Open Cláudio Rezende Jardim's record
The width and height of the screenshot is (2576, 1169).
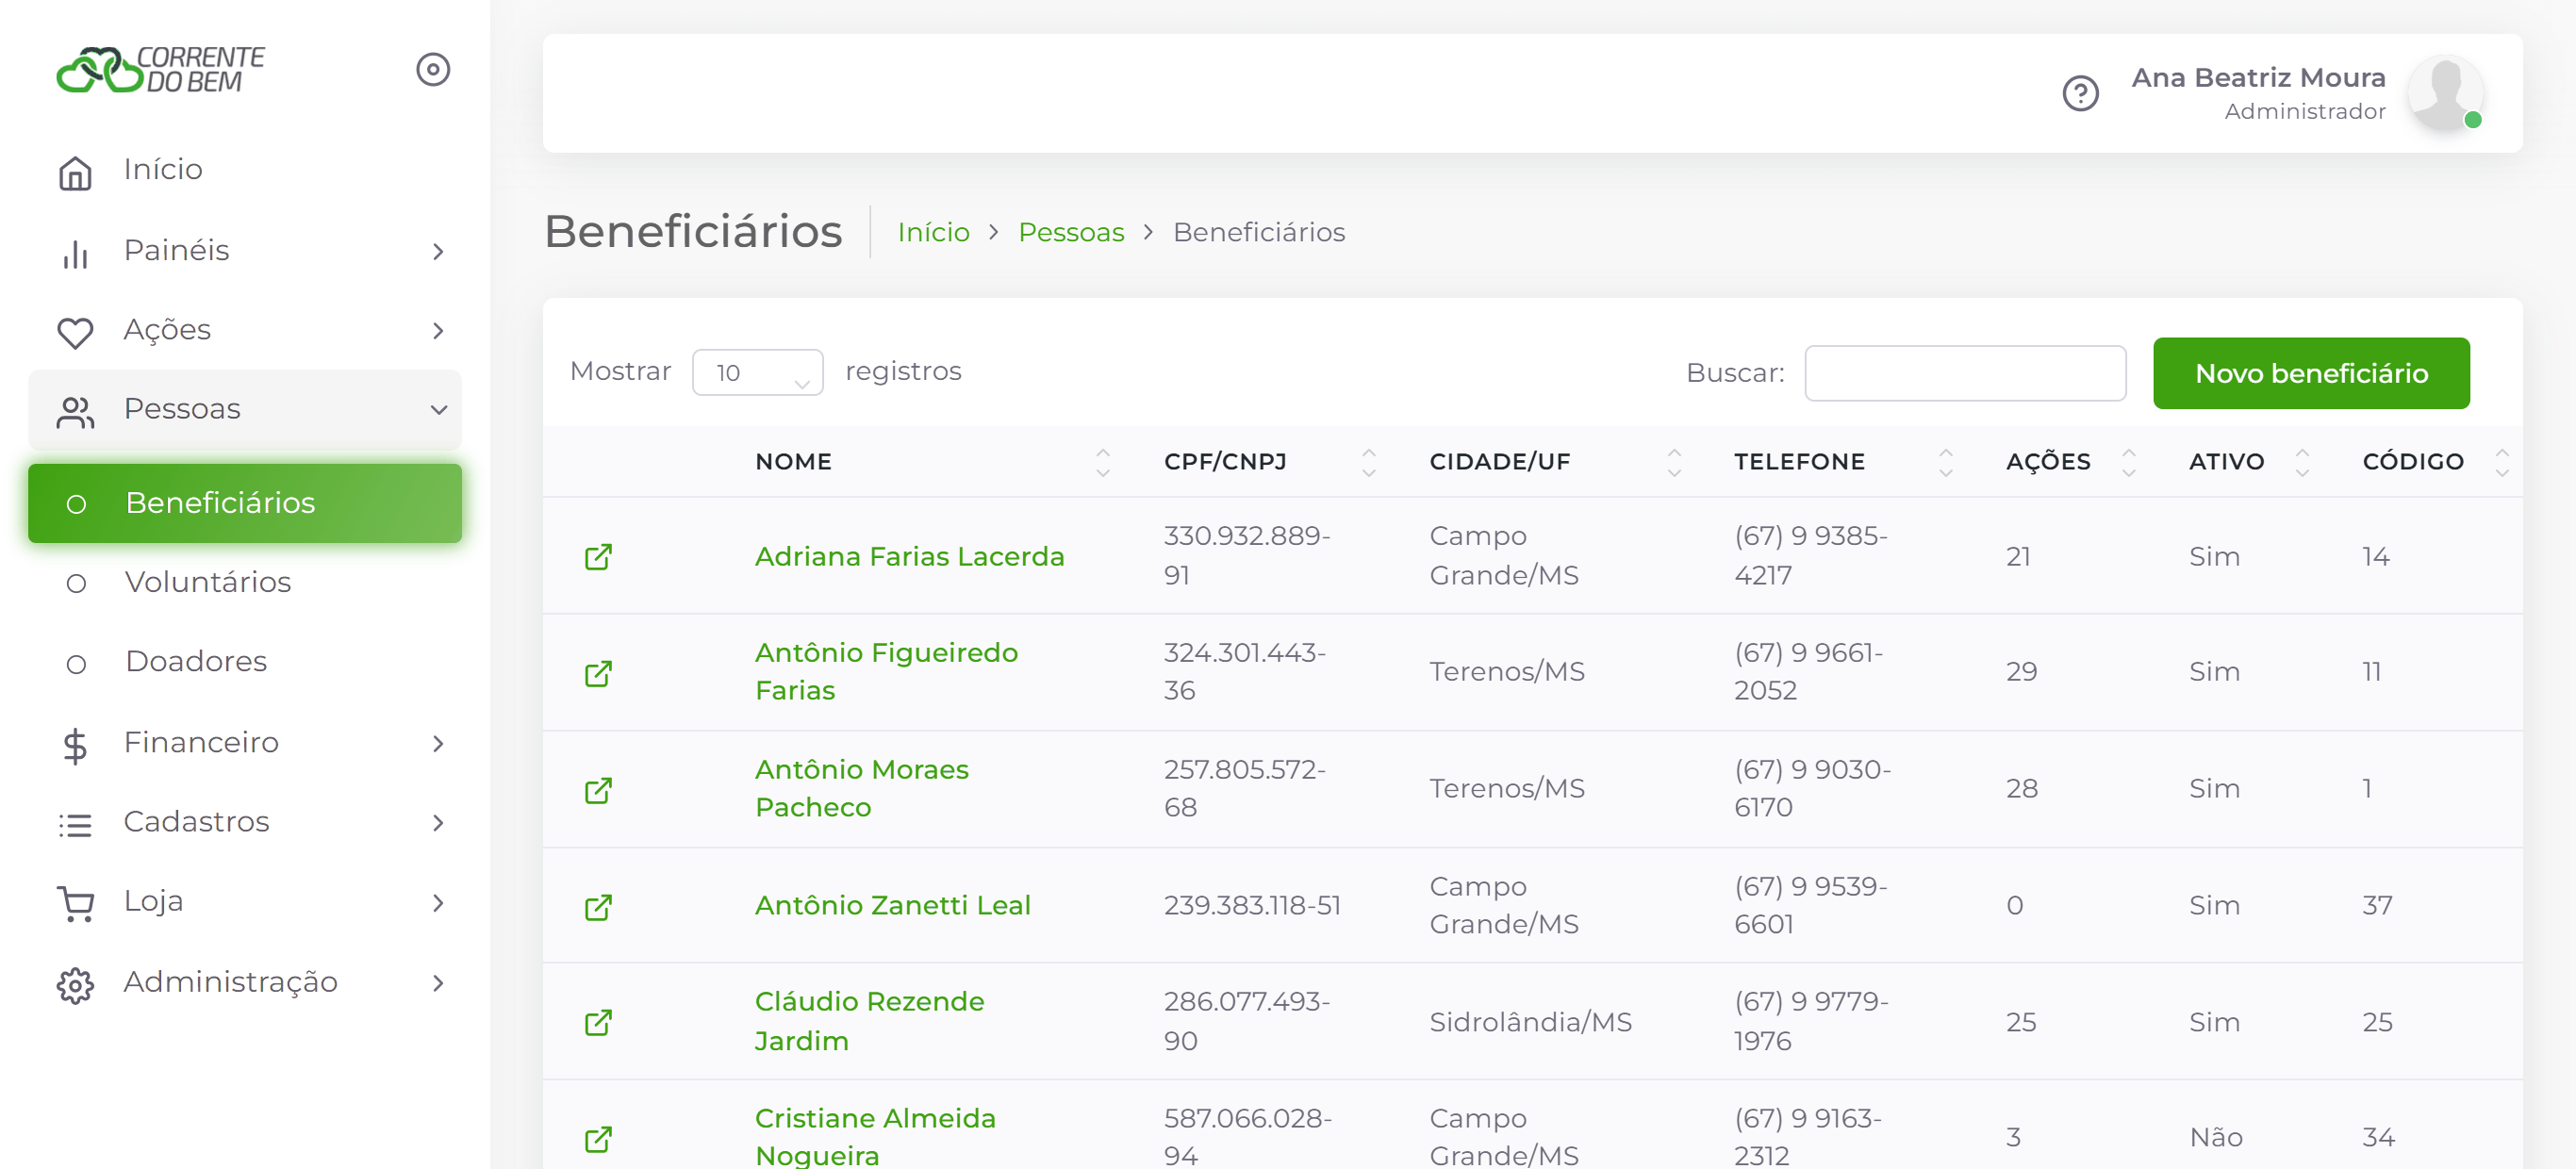coord(869,1021)
